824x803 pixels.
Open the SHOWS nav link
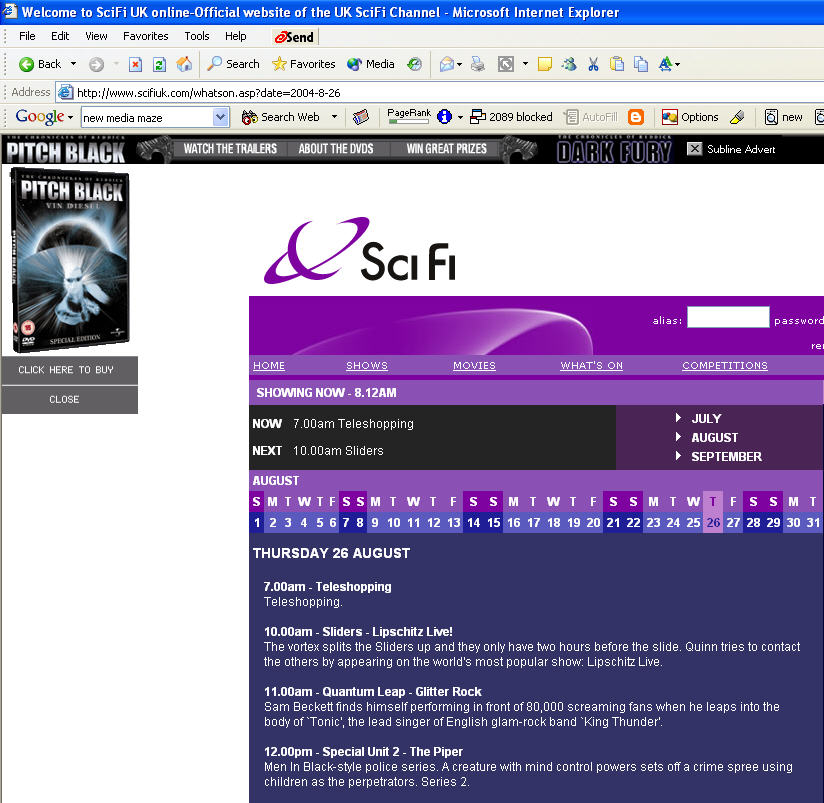tap(367, 365)
